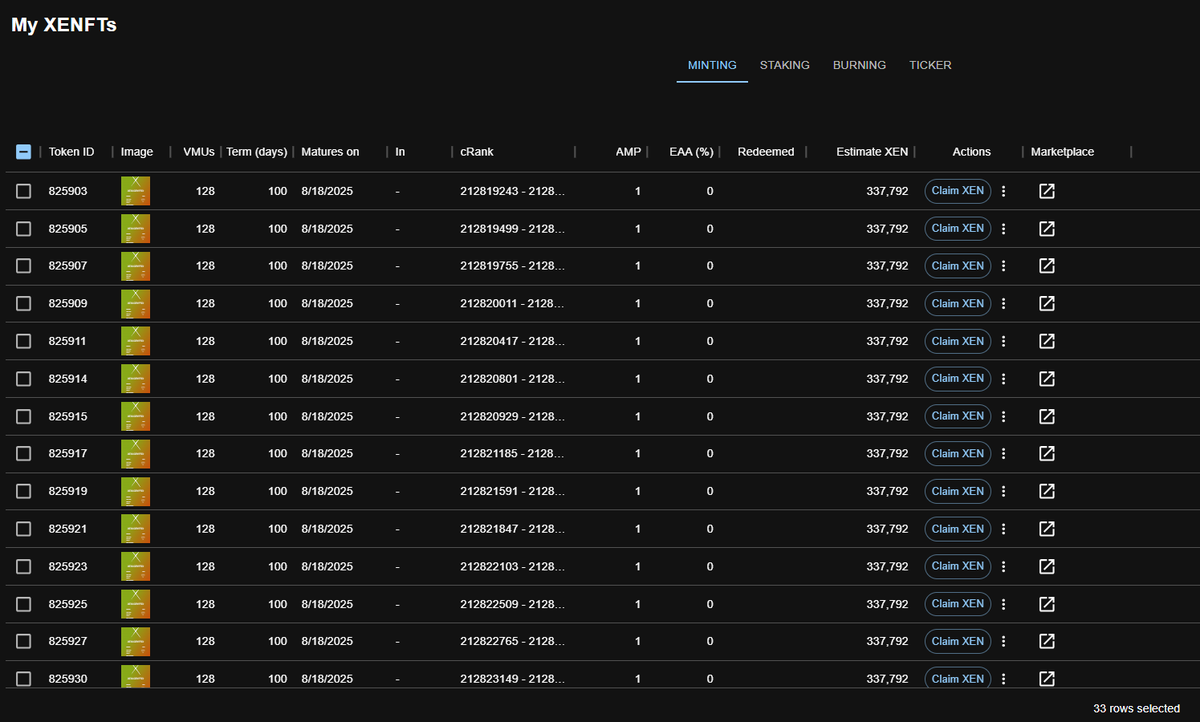Screen dimensions: 1200x722
Task: Click the 33 rows selected status text
Action: [x=1135, y=708]
